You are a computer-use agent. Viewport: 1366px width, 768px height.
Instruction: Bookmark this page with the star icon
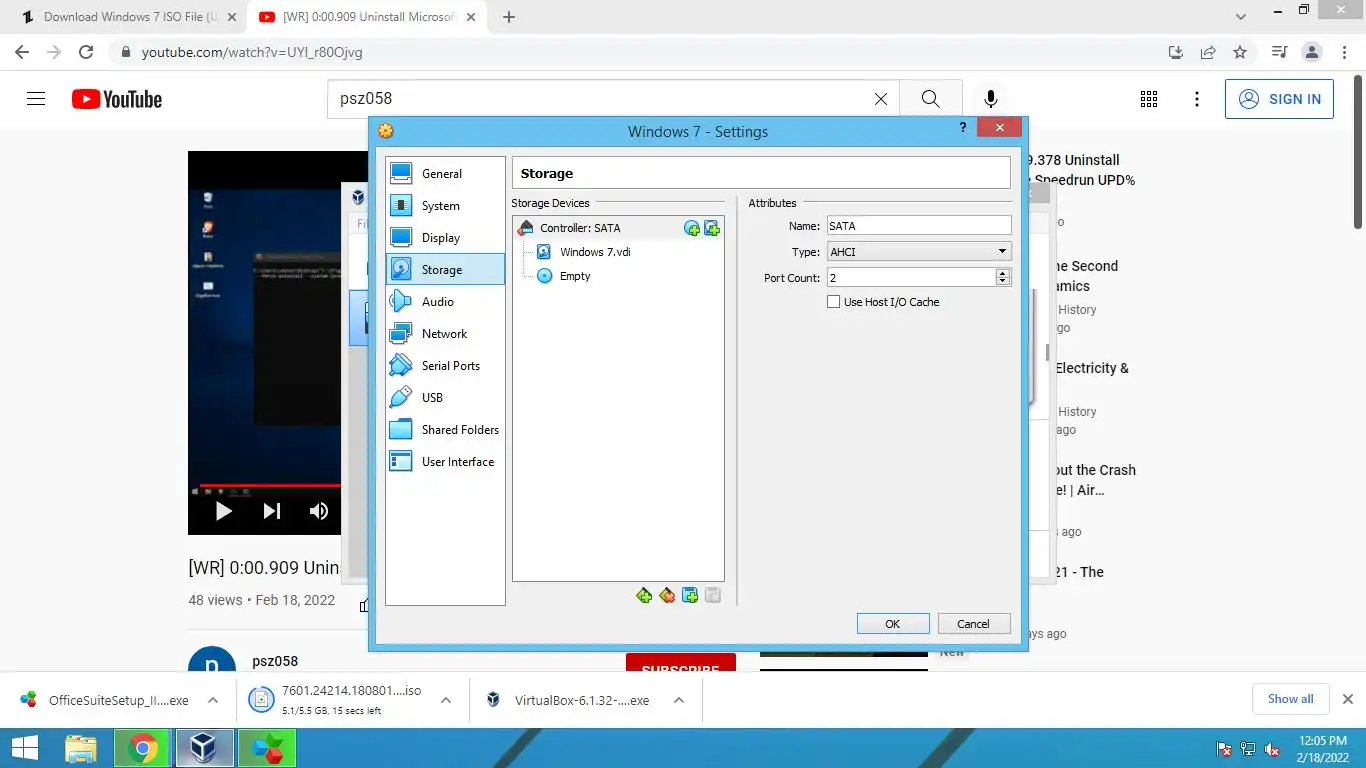click(1240, 52)
